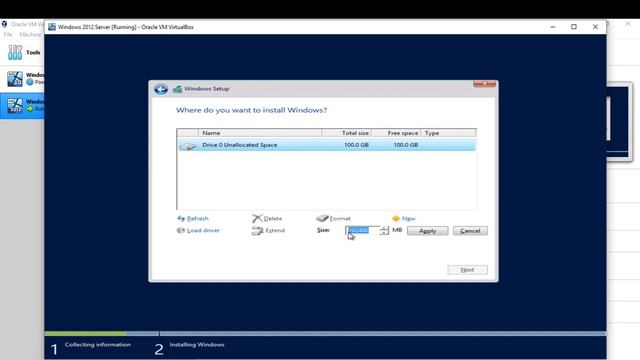Maximize the Windows 2012 Server VM window
The image size is (640, 360).
tap(574, 27)
